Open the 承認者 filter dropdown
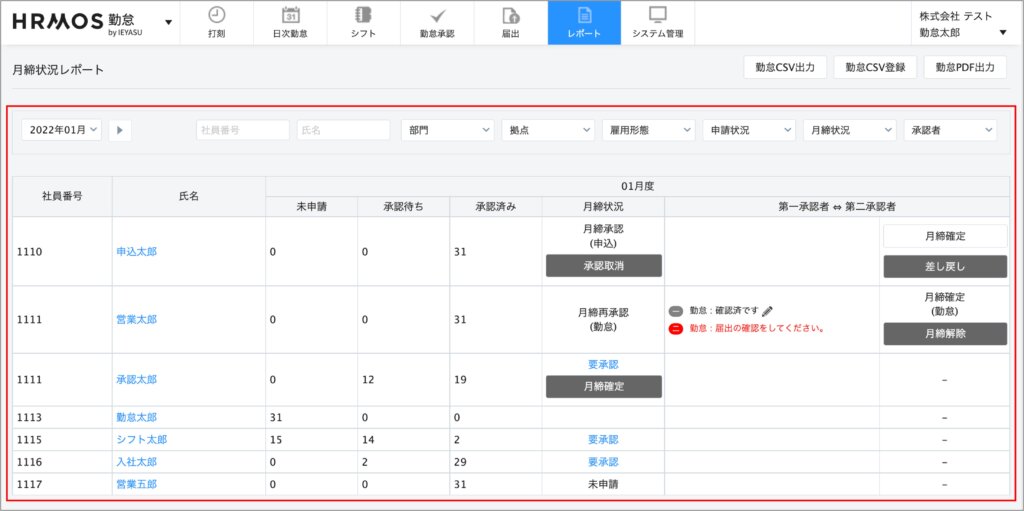The height and width of the screenshot is (511, 1024). (x=949, y=130)
